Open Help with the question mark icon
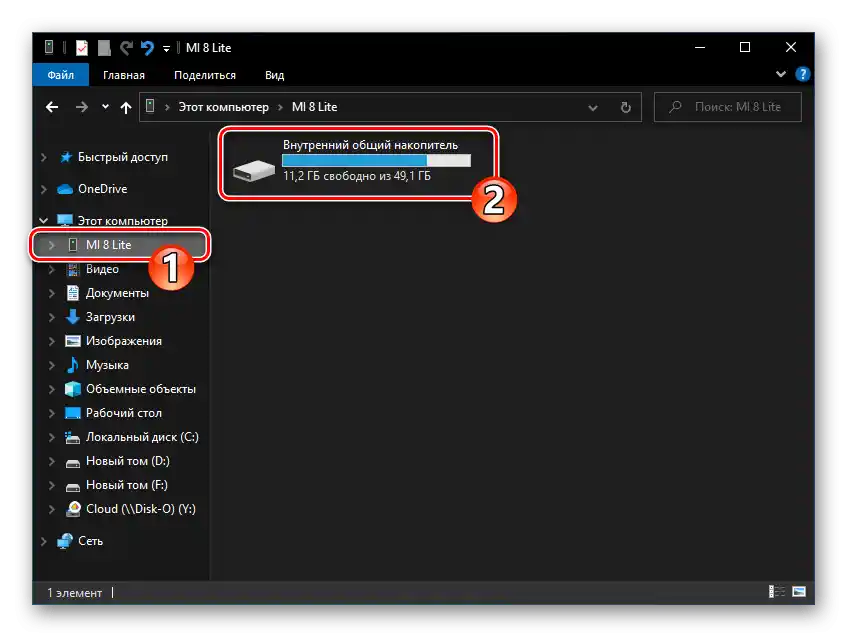Viewport: 847px width, 637px height. click(x=802, y=74)
